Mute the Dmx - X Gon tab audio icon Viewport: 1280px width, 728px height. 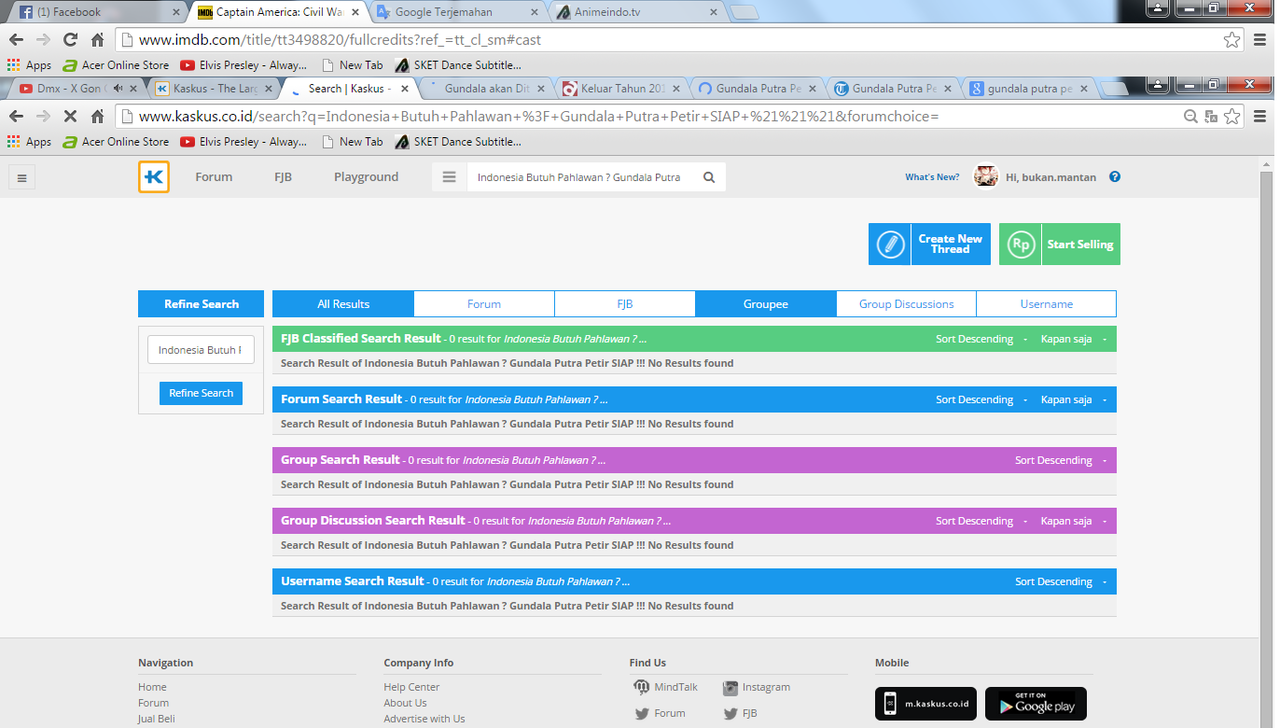pyautogui.click(x=118, y=89)
